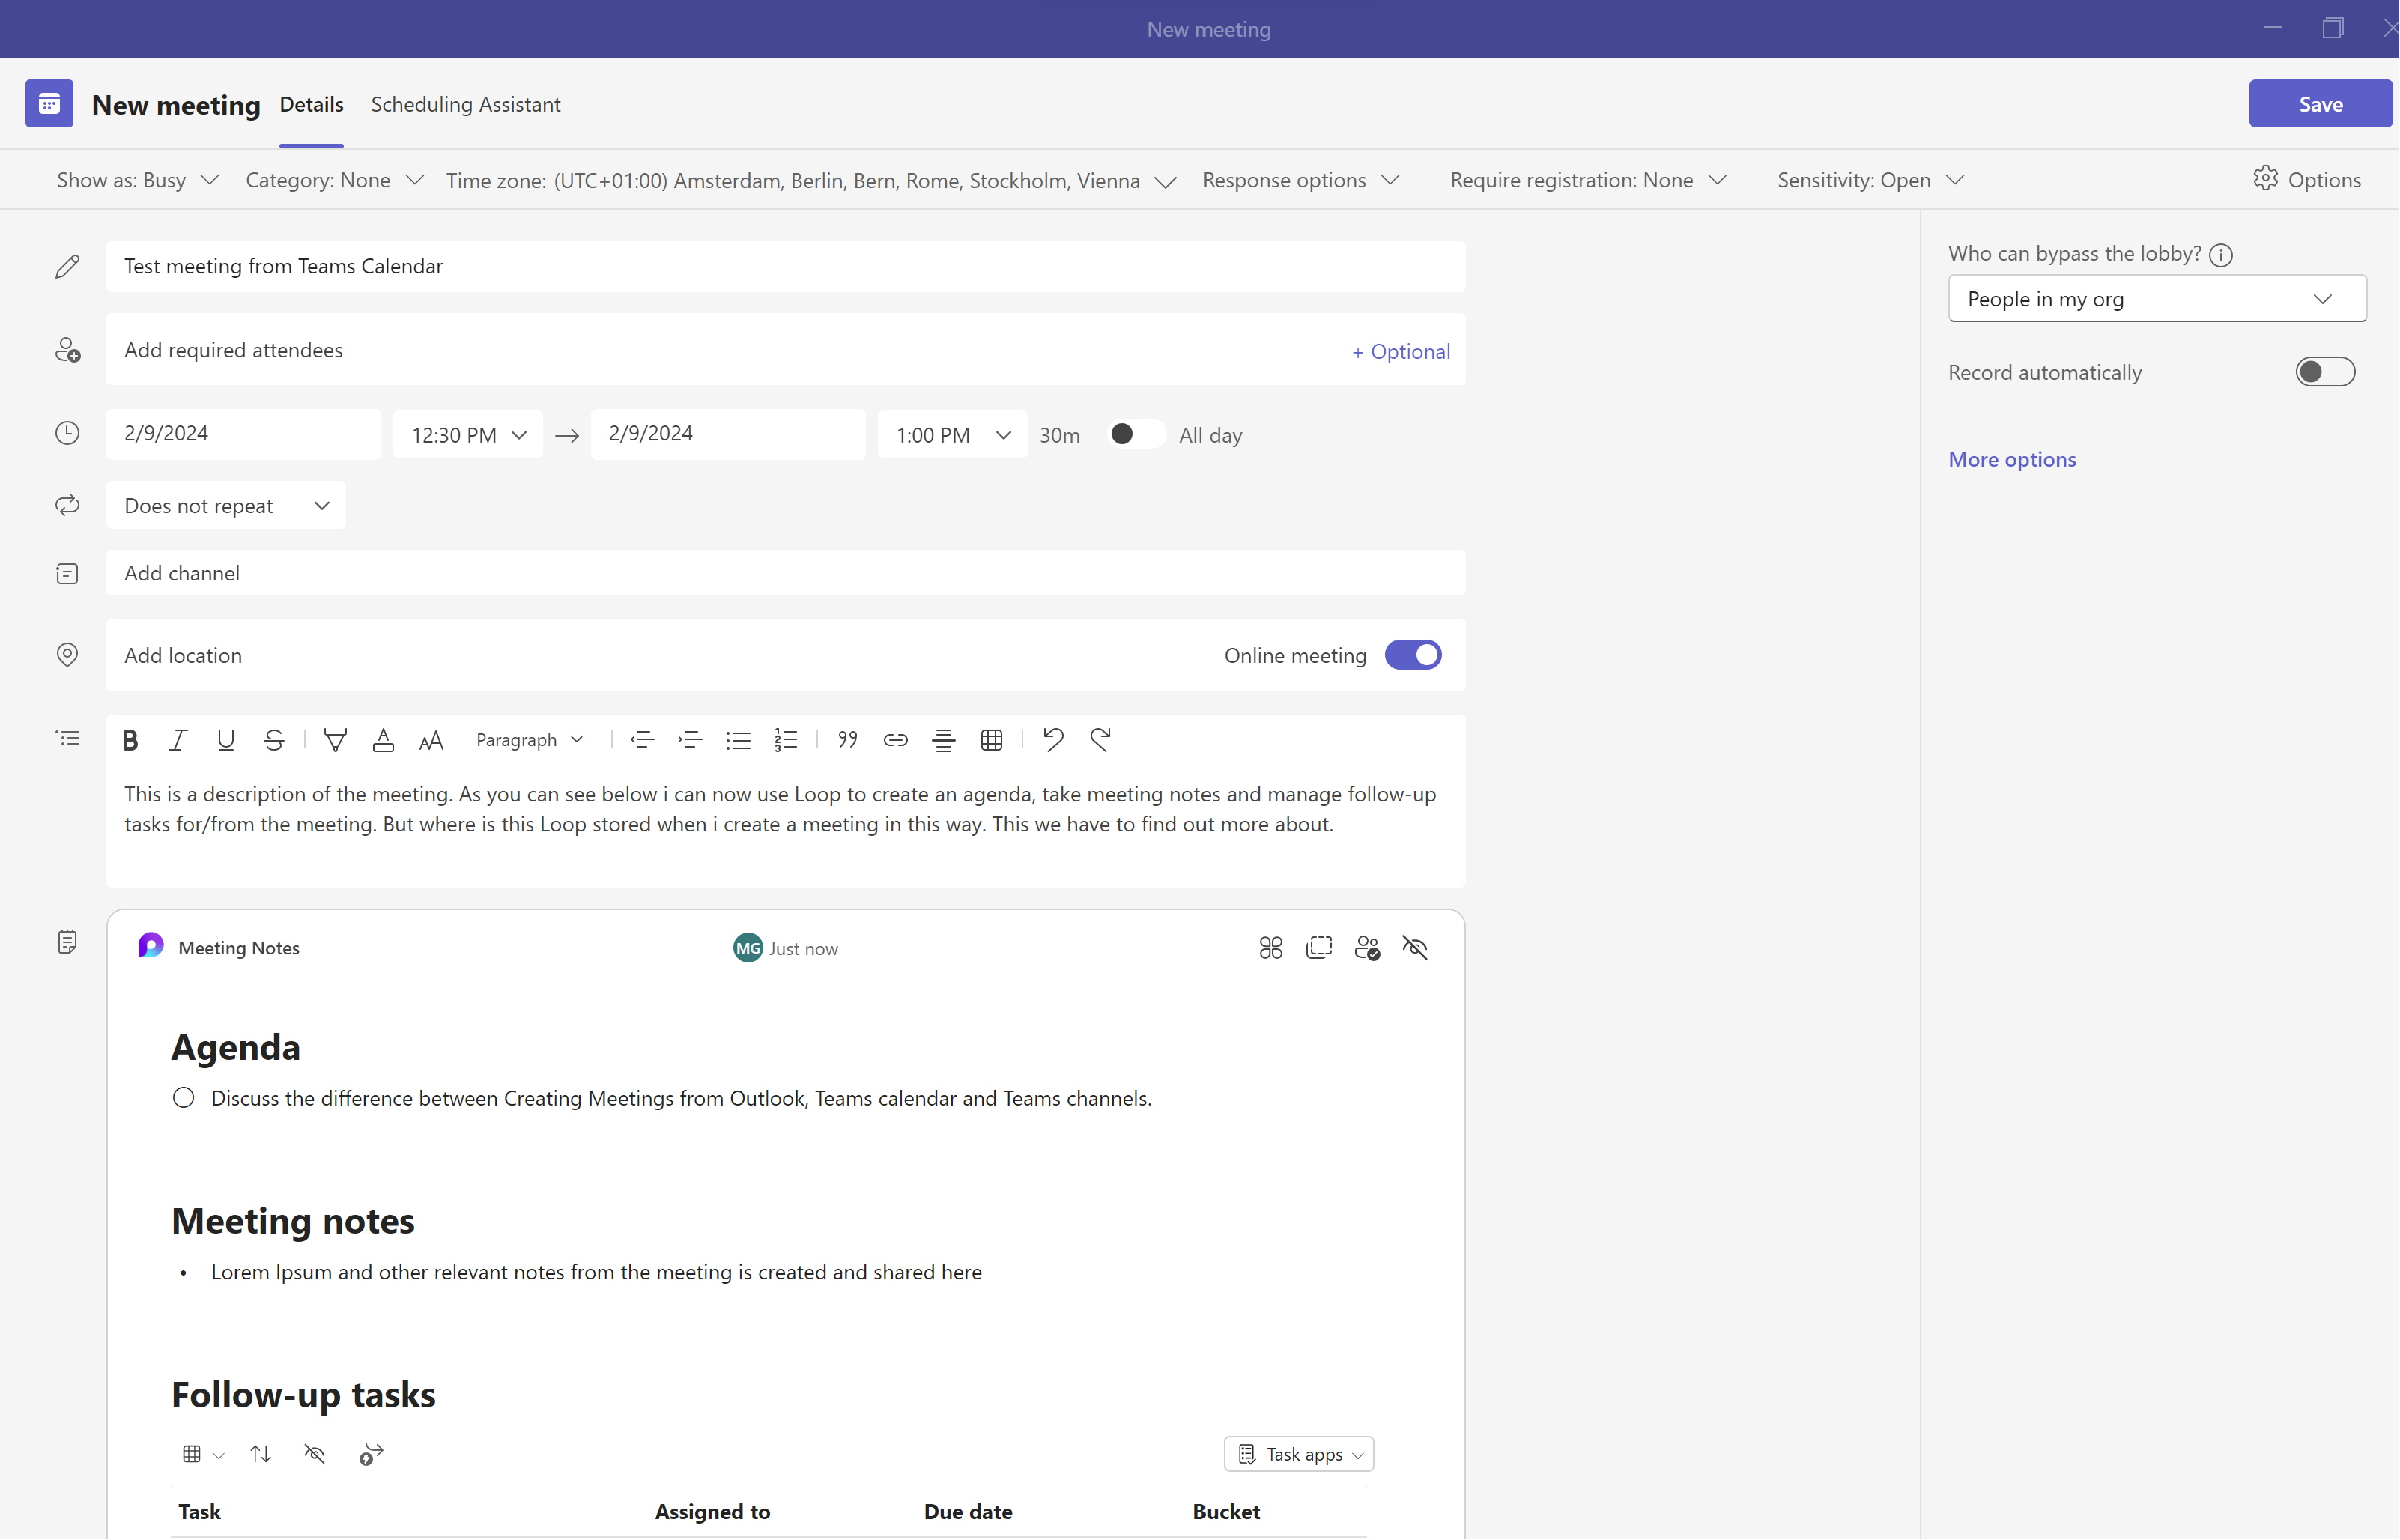
Task: Click the start date field showing 2/9/2024
Action: pos(243,433)
